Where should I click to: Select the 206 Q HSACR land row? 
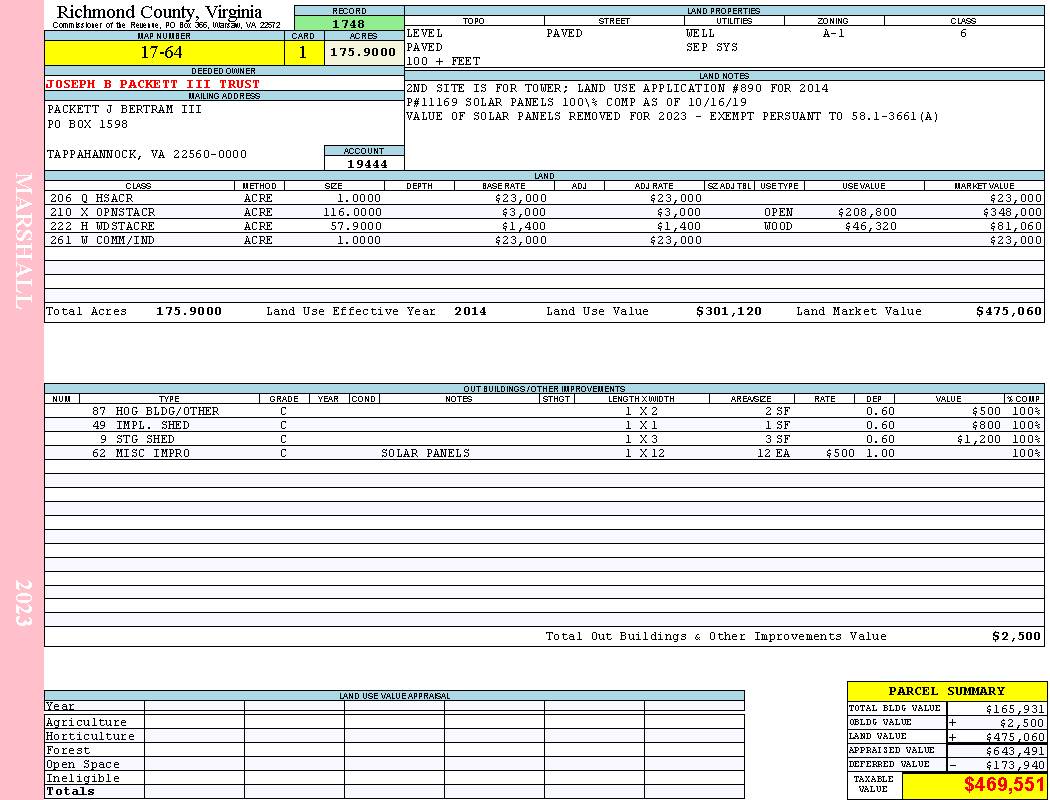(x=544, y=198)
